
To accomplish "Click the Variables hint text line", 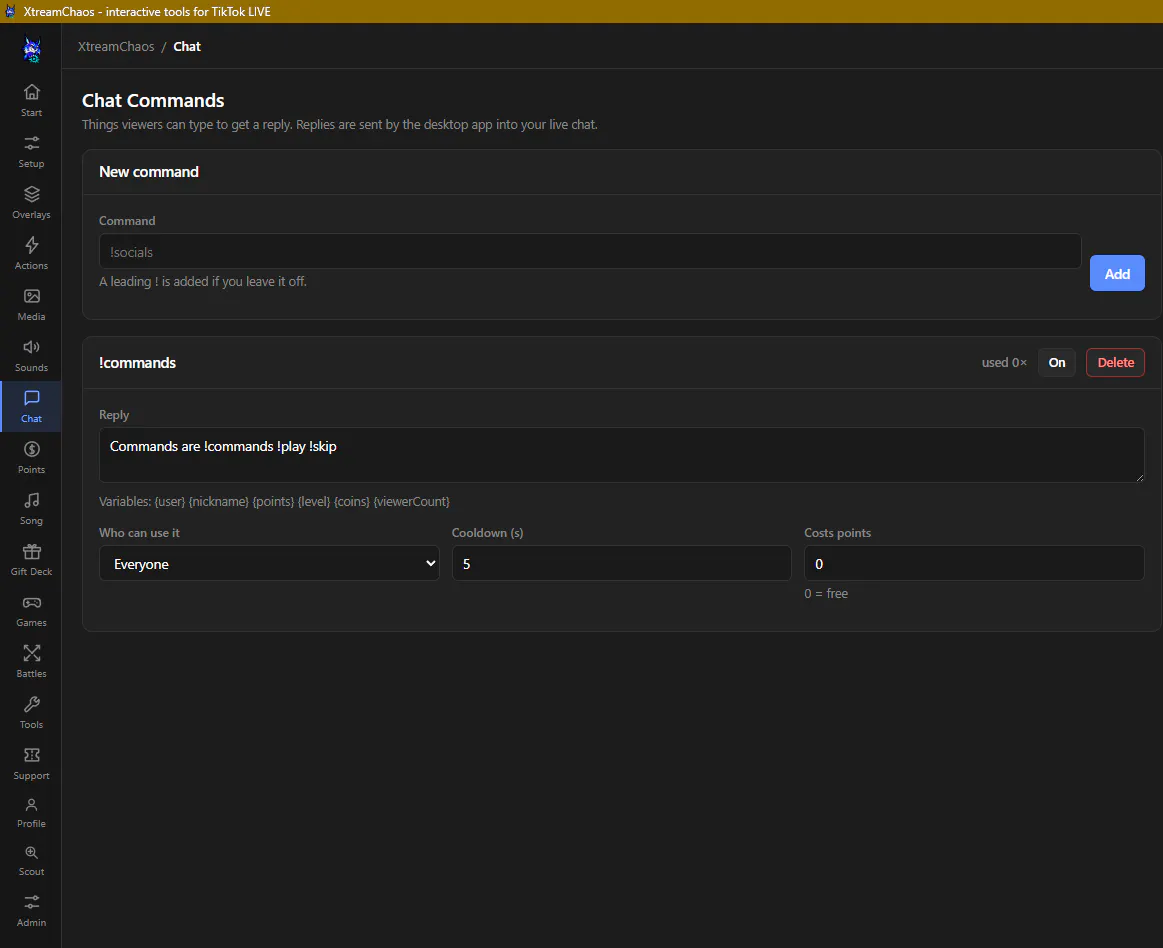I will [x=274, y=502].
